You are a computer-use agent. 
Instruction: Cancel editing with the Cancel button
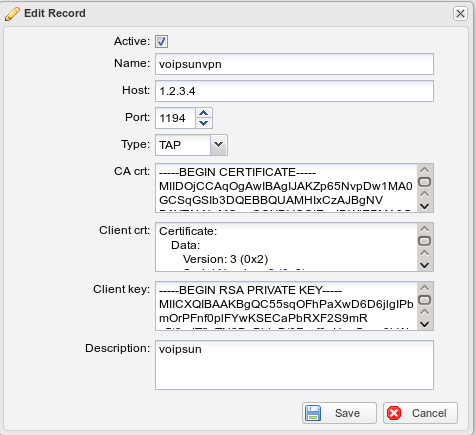420,413
